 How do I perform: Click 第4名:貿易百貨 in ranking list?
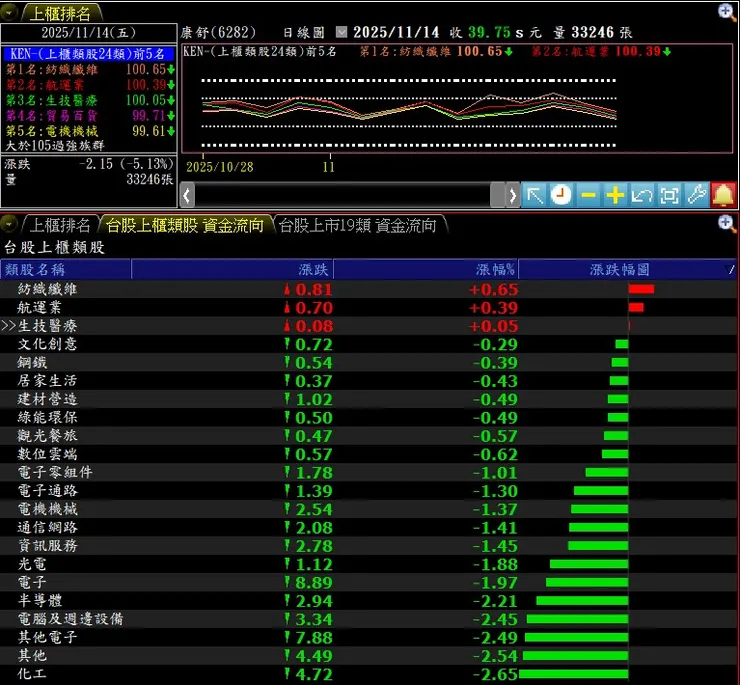[90, 116]
